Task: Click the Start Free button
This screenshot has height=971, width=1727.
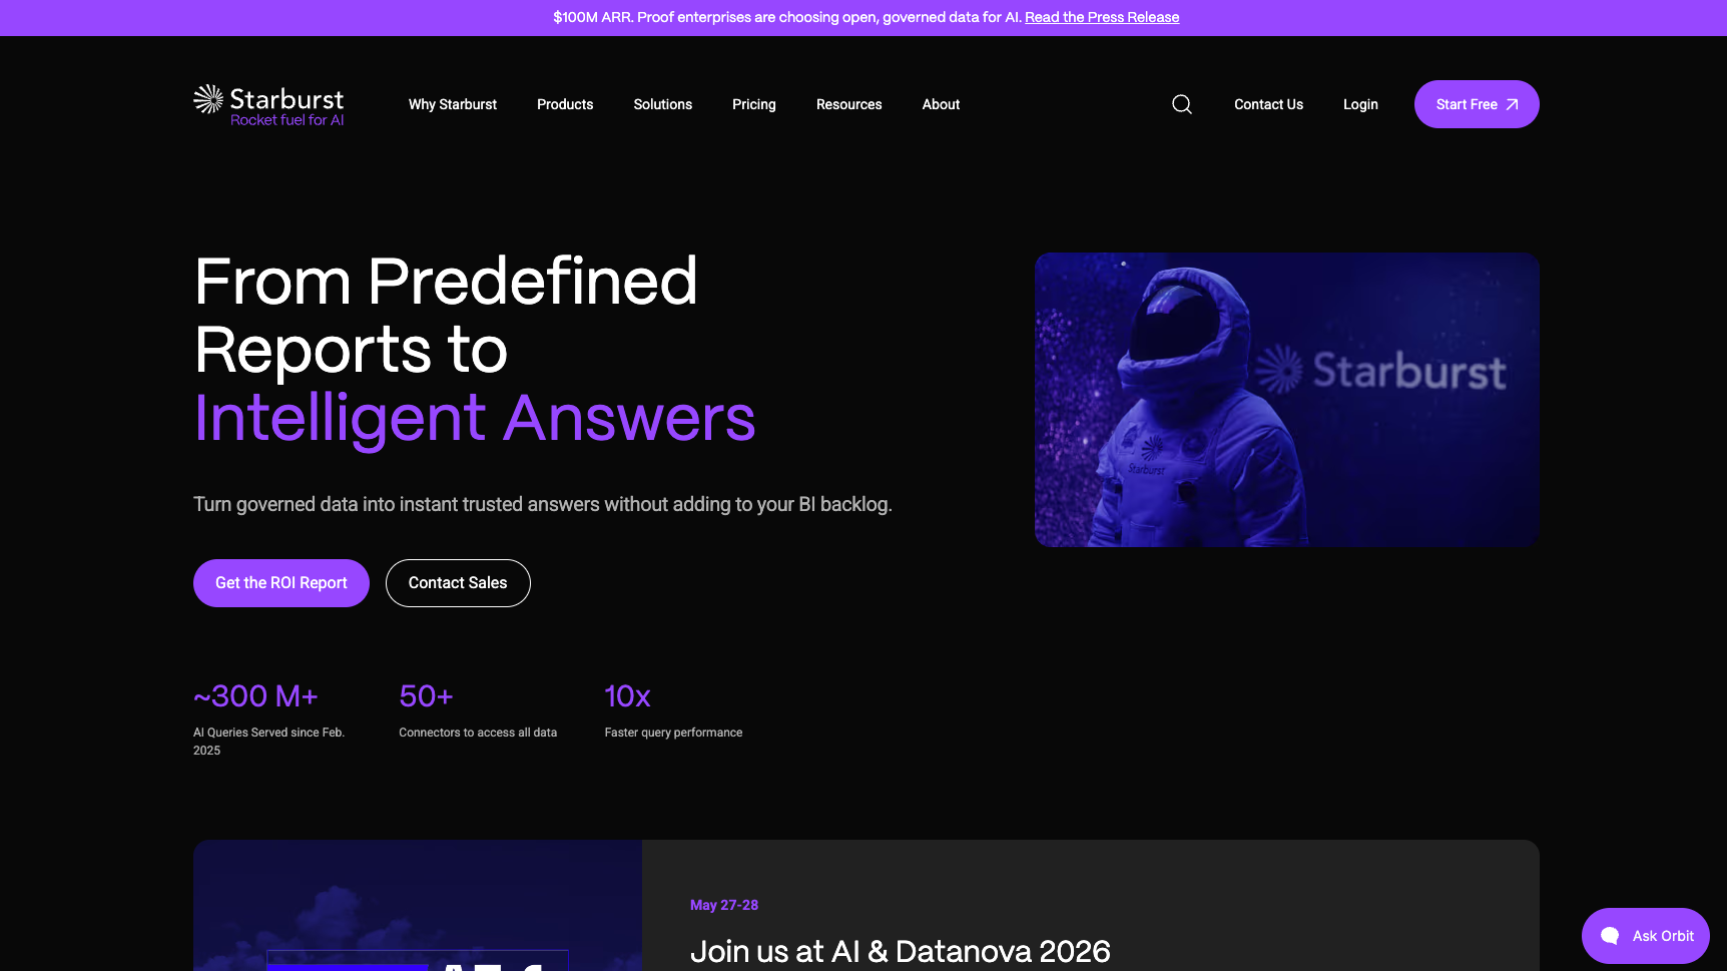Action: tap(1476, 104)
